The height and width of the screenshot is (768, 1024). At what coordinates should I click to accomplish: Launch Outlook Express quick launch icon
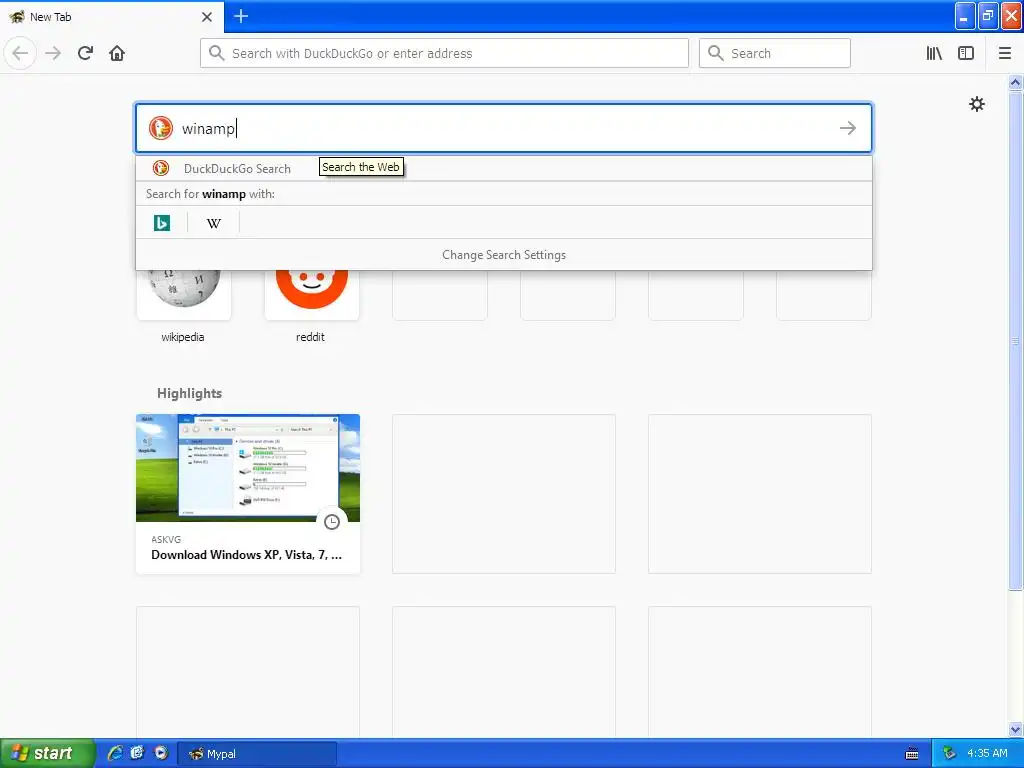(137, 753)
